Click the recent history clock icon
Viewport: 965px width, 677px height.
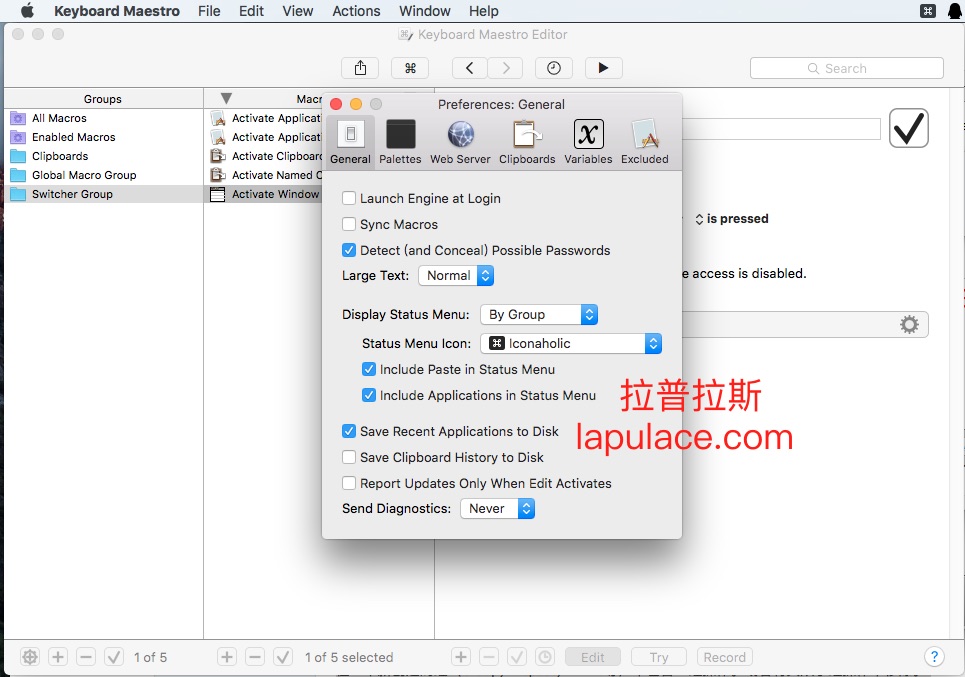coord(554,68)
